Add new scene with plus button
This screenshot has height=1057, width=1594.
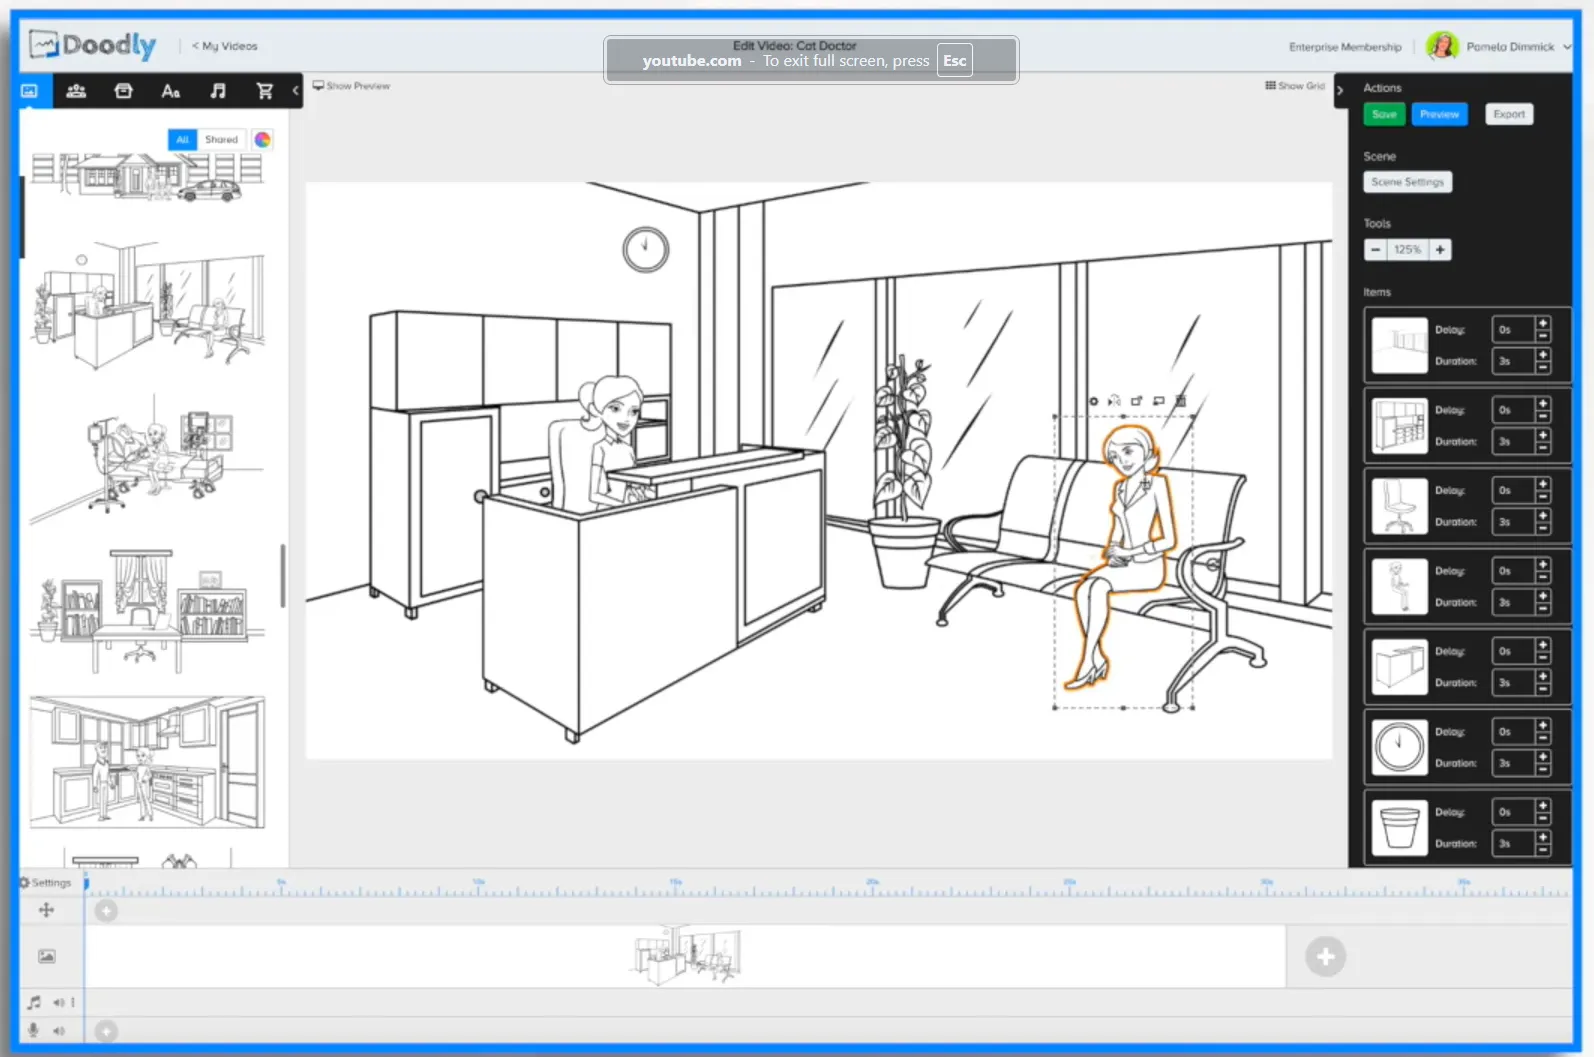pyautogui.click(x=1325, y=957)
